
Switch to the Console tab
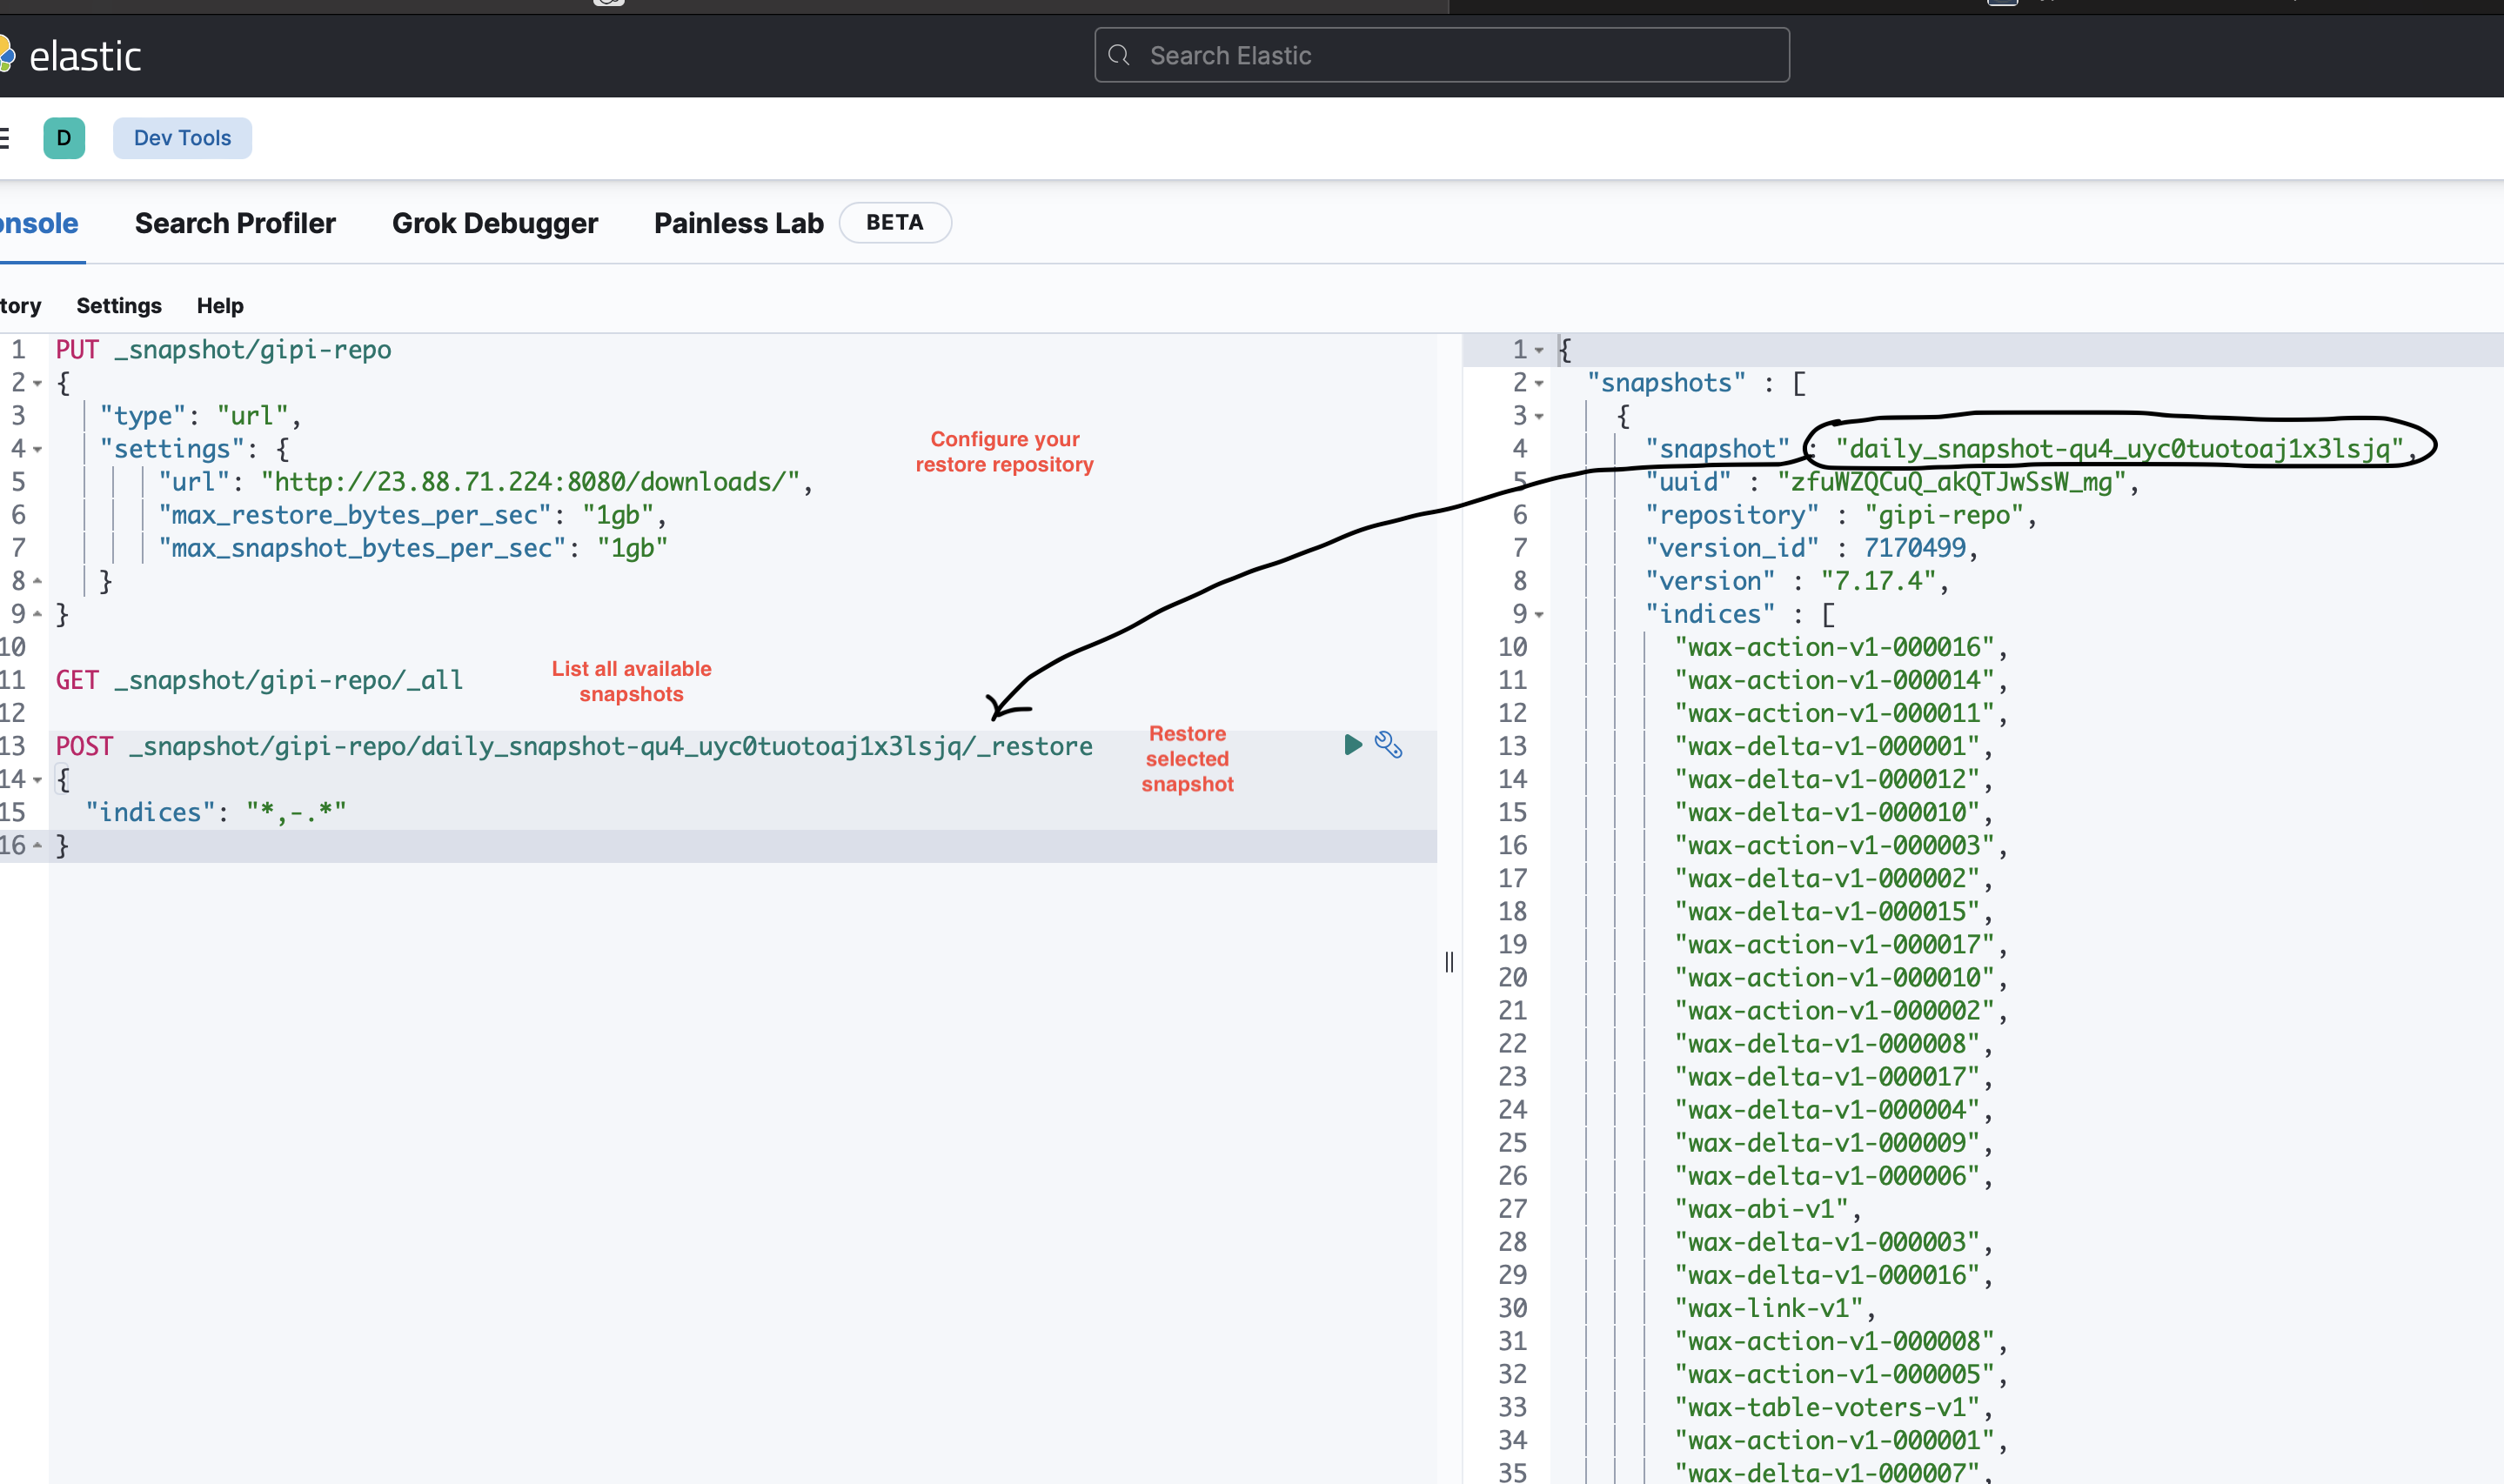coord(39,223)
